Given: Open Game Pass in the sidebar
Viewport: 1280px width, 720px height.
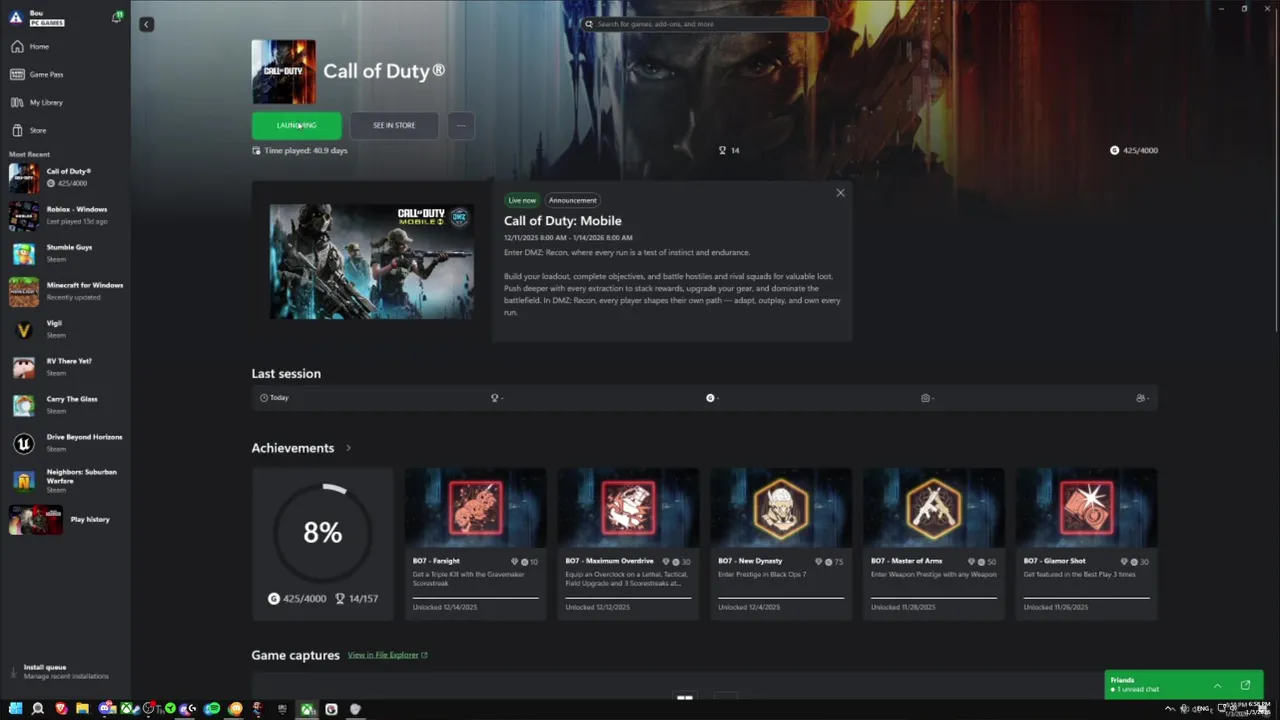Looking at the screenshot, I should coord(65,75).
